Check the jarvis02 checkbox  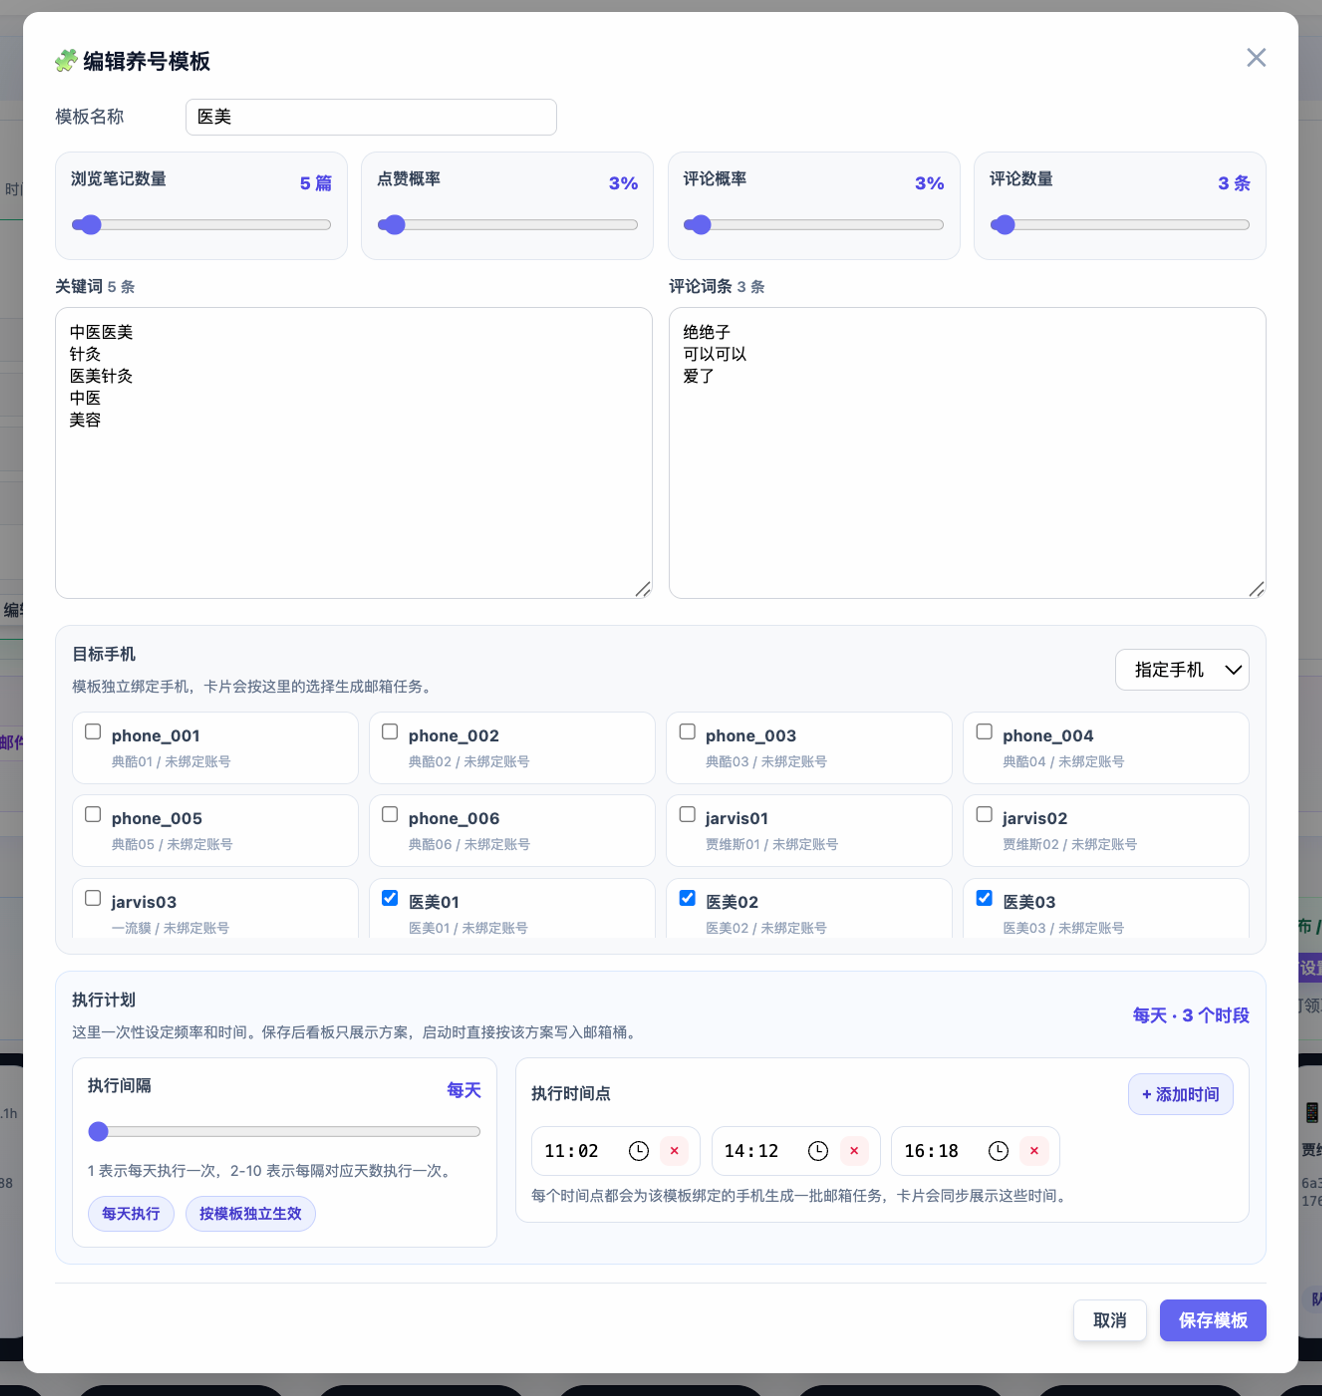pos(984,815)
